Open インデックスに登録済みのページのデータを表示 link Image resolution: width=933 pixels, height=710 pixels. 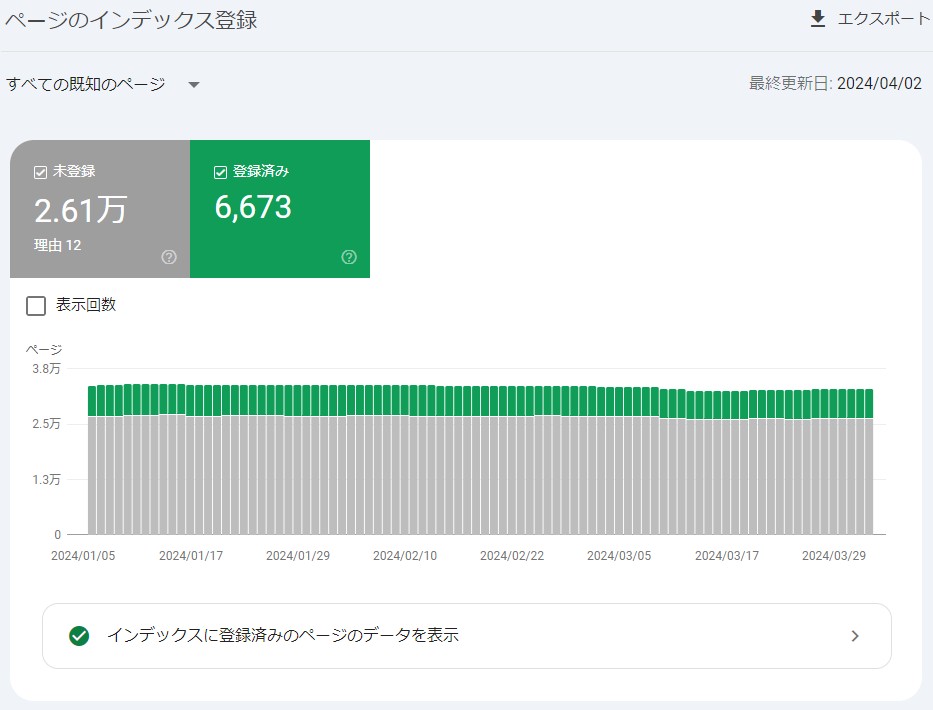click(466, 636)
